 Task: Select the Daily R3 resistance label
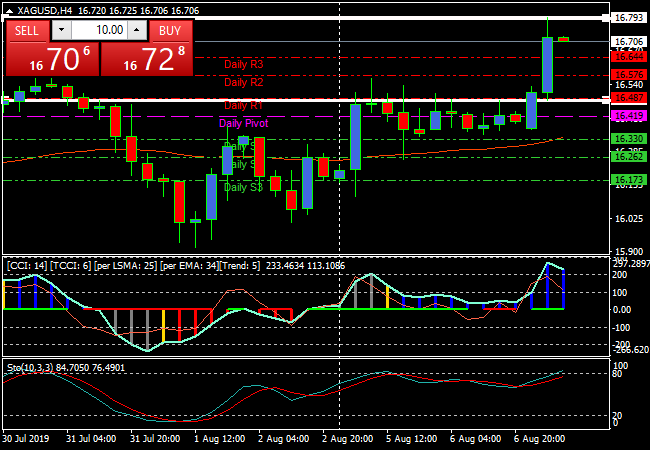coord(244,63)
